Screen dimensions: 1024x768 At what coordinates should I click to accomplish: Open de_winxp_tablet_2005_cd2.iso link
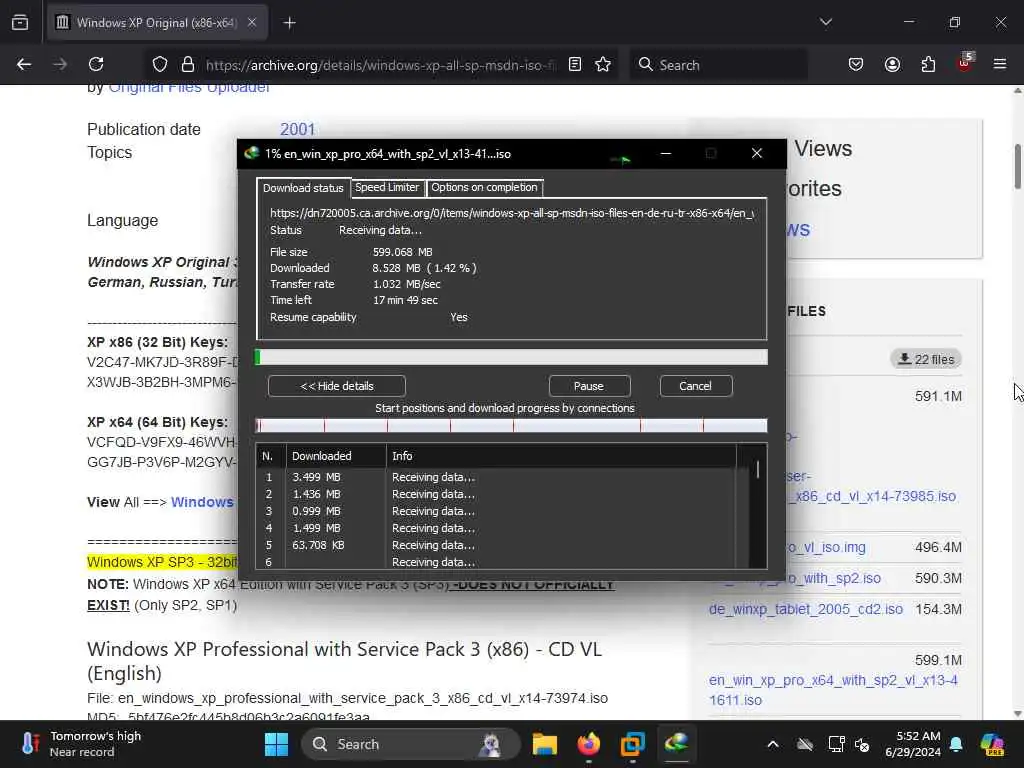[806, 609]
